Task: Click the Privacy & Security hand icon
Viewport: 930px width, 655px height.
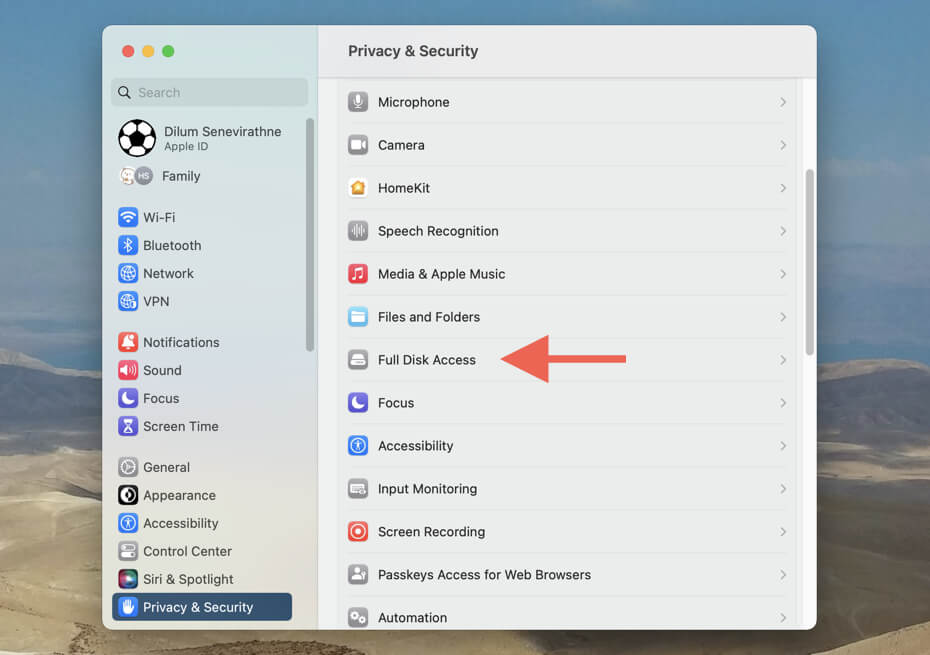Action: pyautogui.click(x=128, y=607)
